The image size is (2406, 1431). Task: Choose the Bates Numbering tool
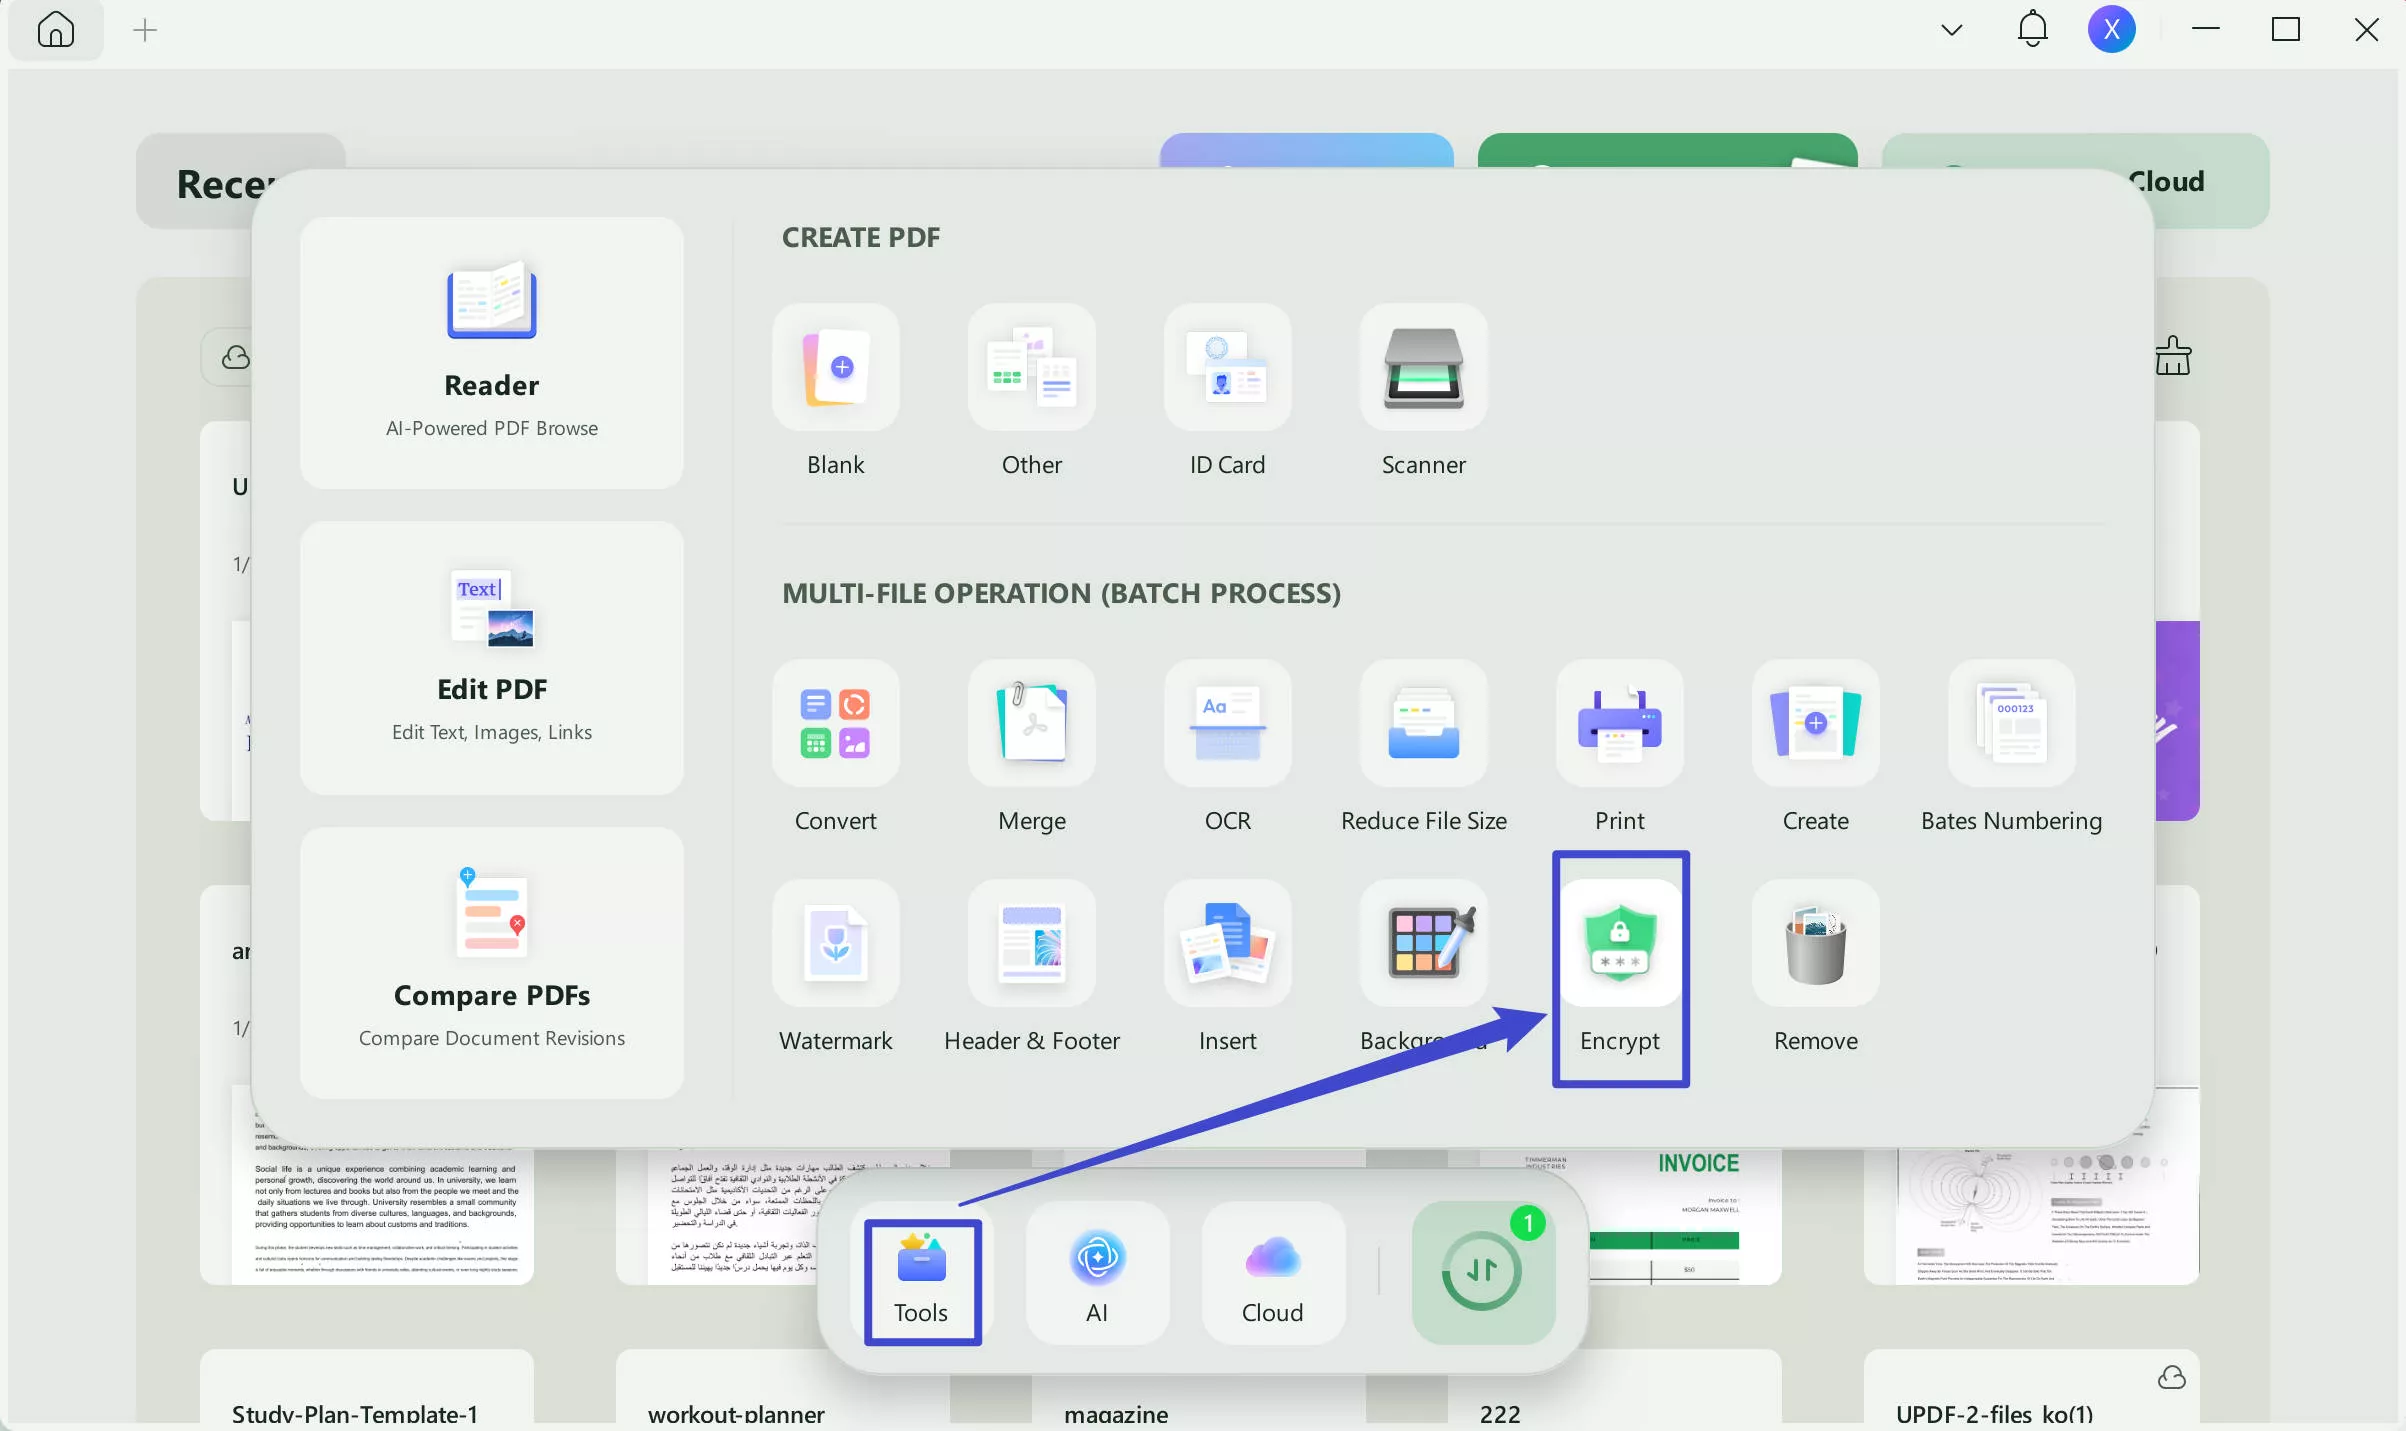(x=2011, y=724)
